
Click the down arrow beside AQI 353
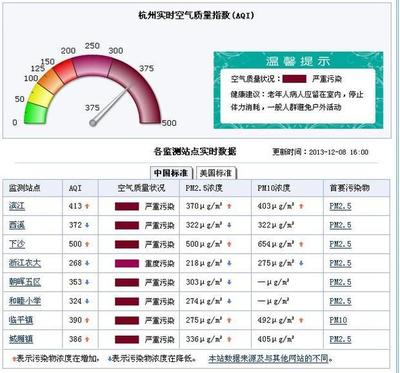(x=87, y=282)
